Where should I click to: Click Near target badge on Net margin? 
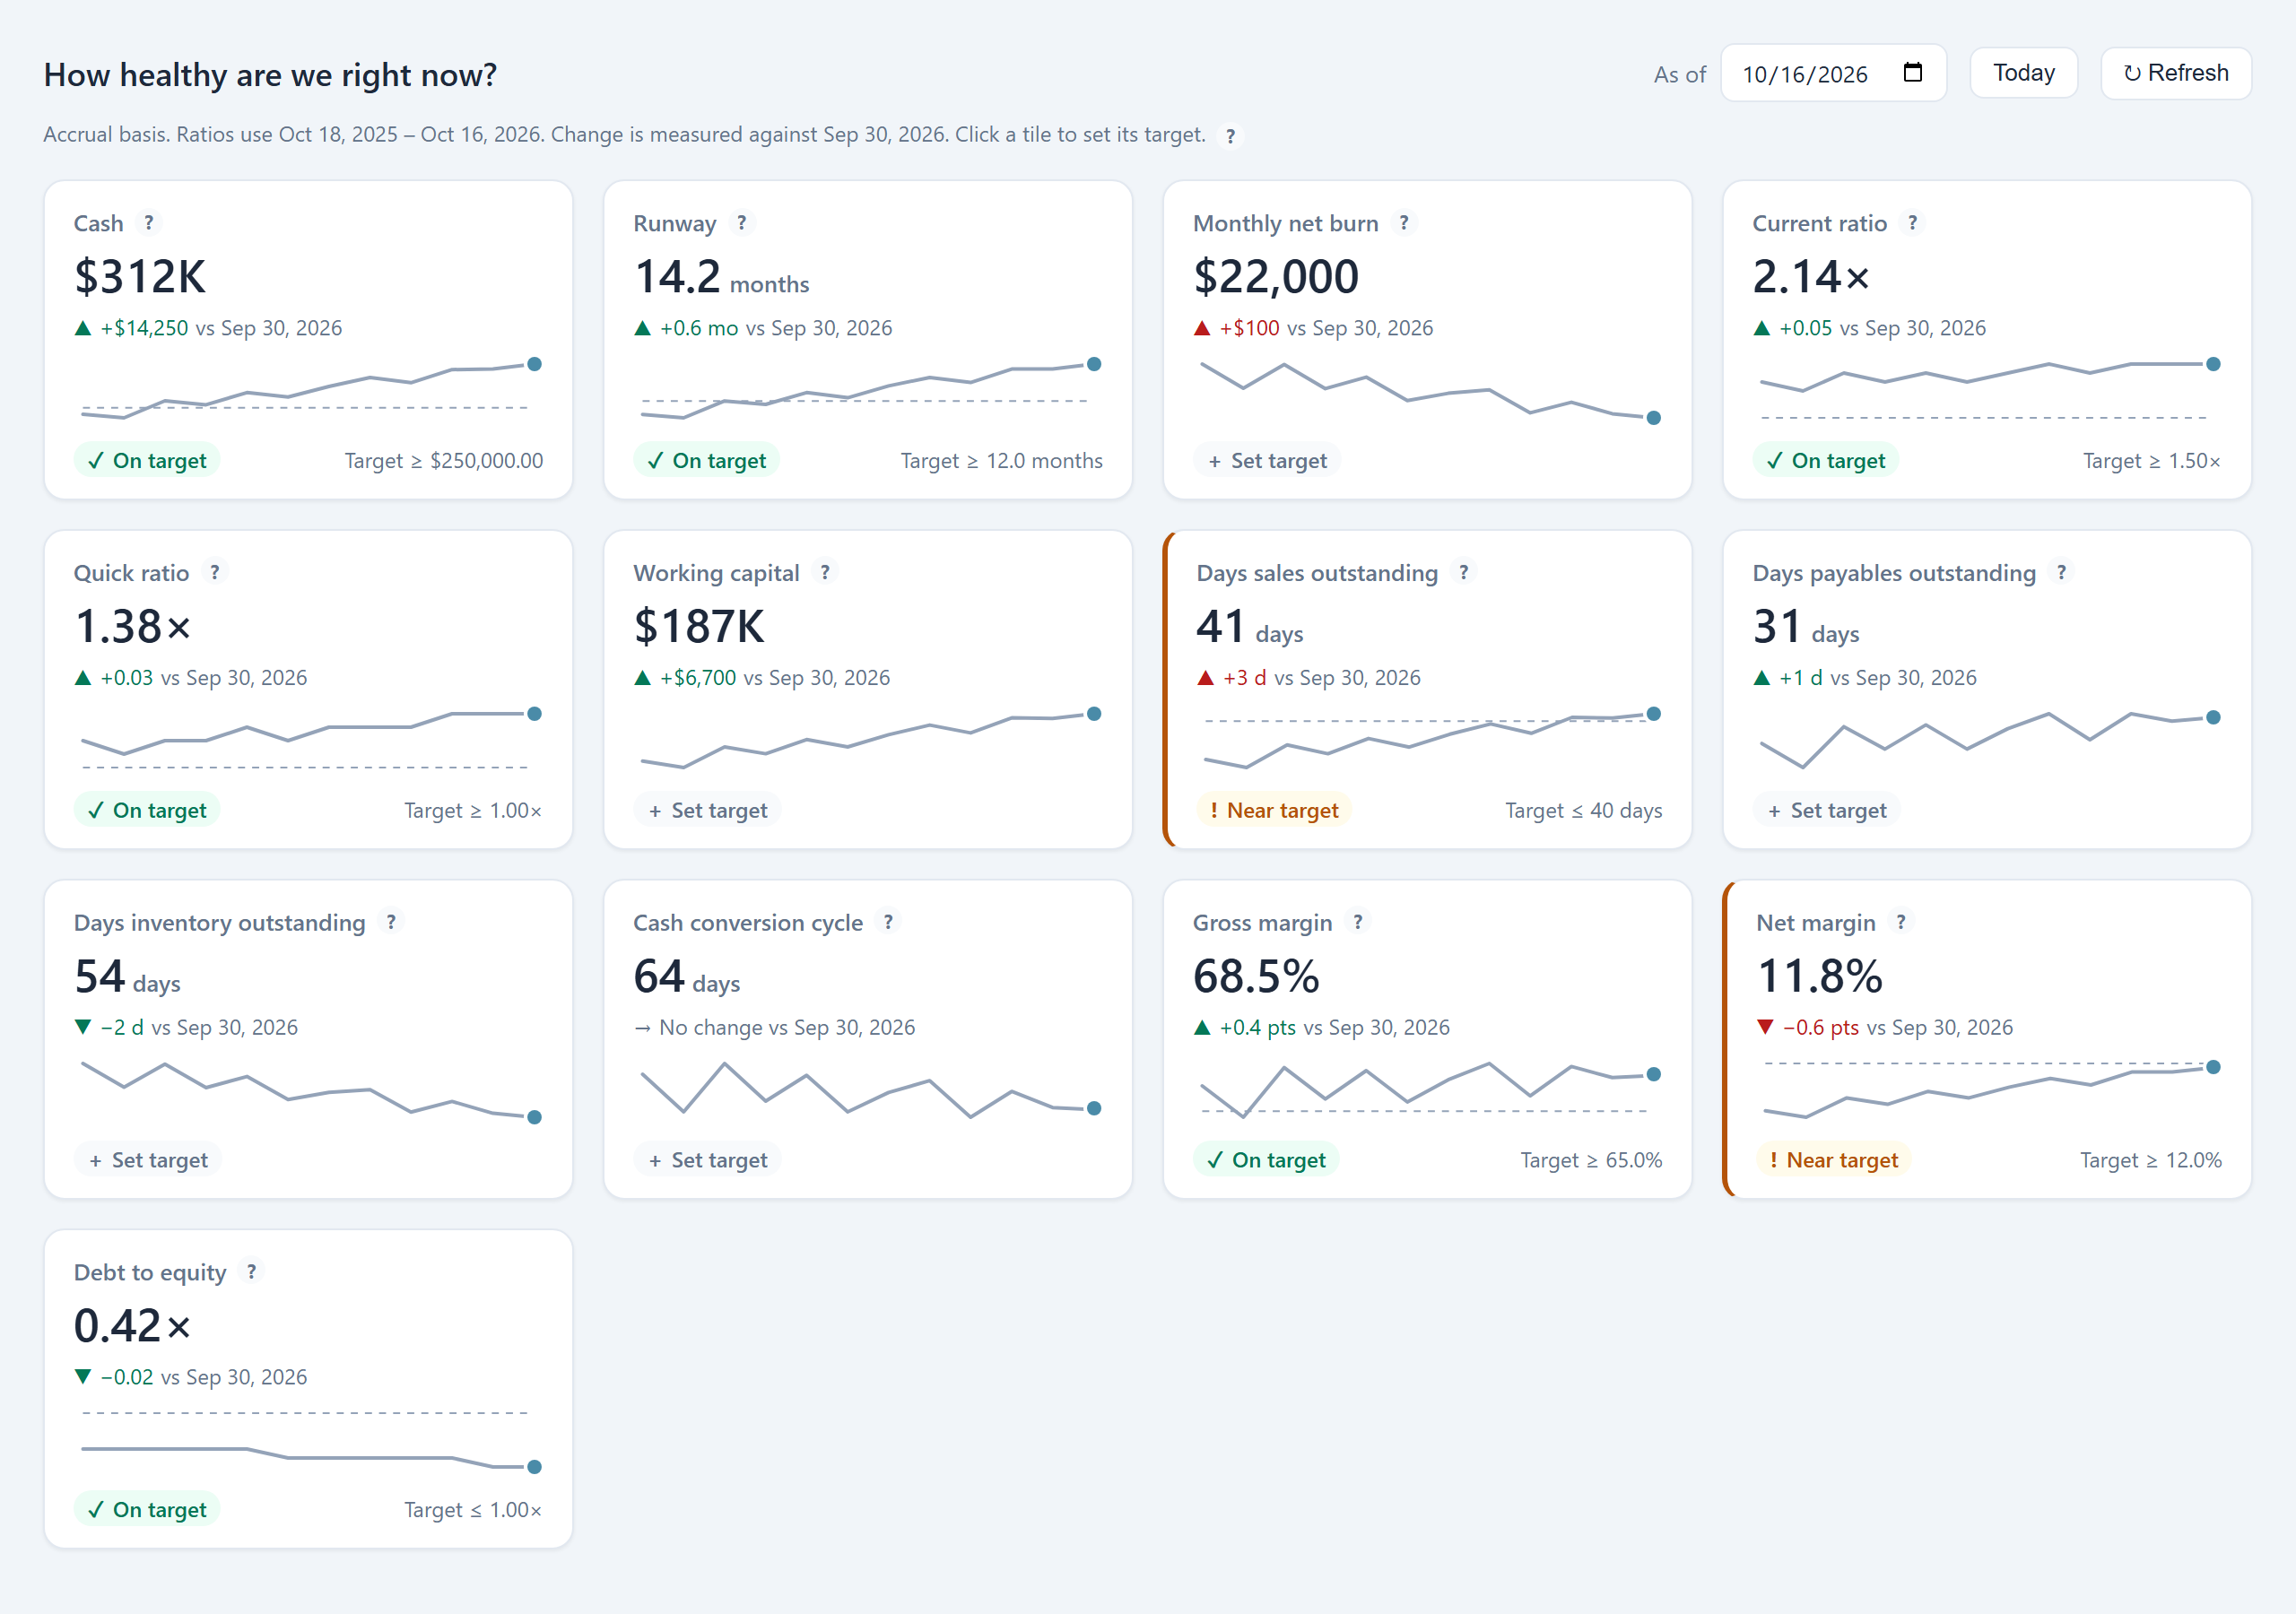(x=1834, y=1160)
